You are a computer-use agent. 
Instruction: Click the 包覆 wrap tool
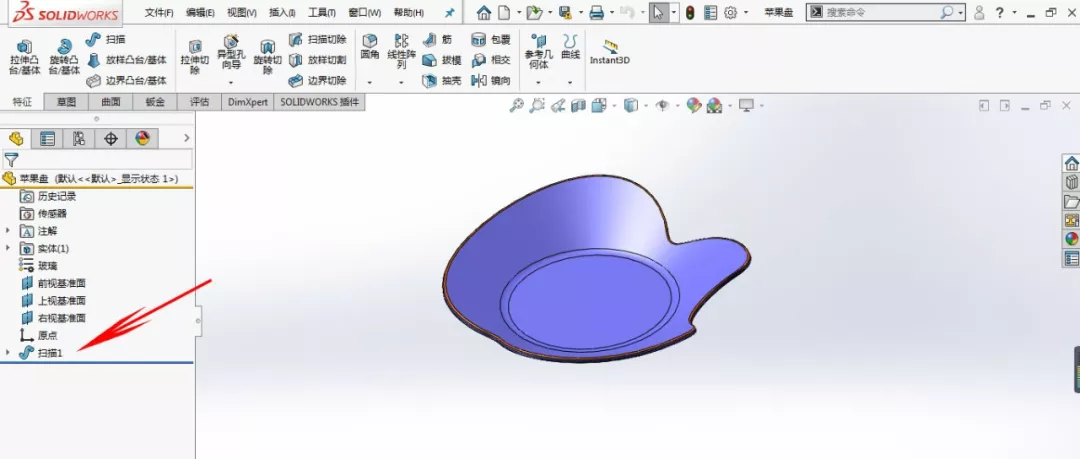[x=491, y=39]
